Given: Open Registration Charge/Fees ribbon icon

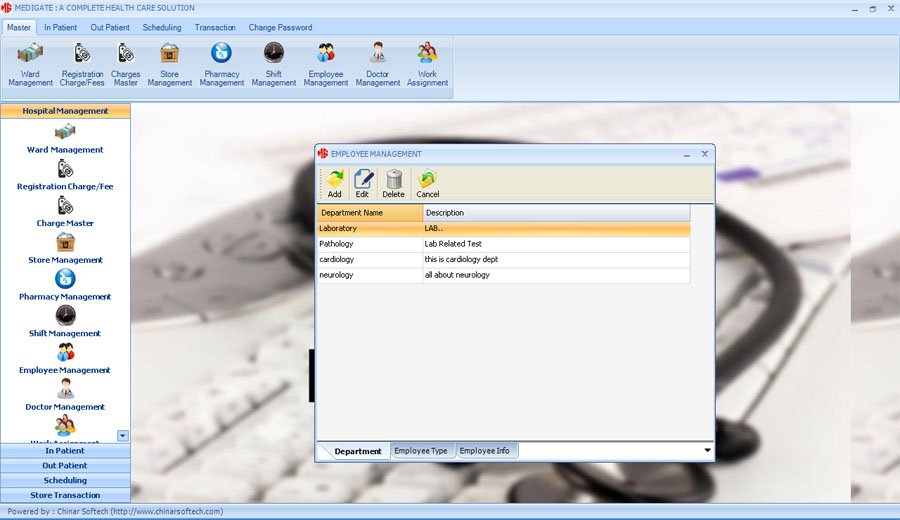Looking at the screenshot, I should tap(82, 65).
